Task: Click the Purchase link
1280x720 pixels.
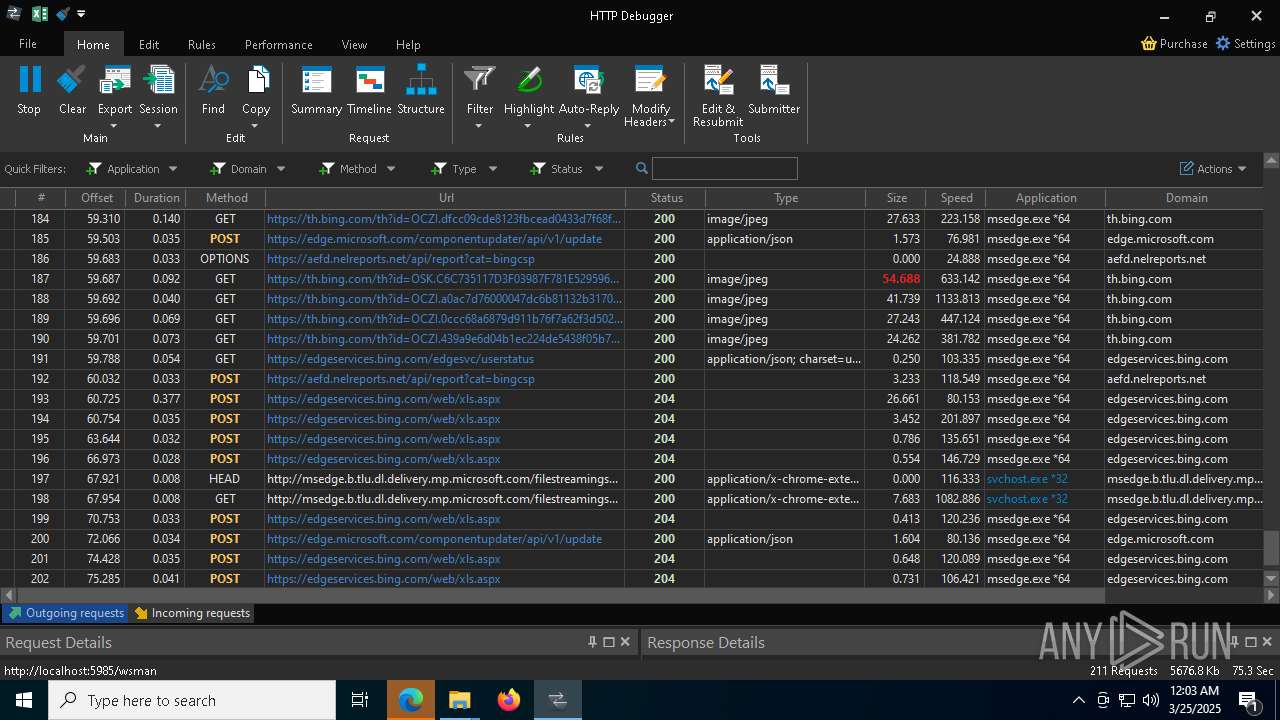Action: click(1174, 44)
